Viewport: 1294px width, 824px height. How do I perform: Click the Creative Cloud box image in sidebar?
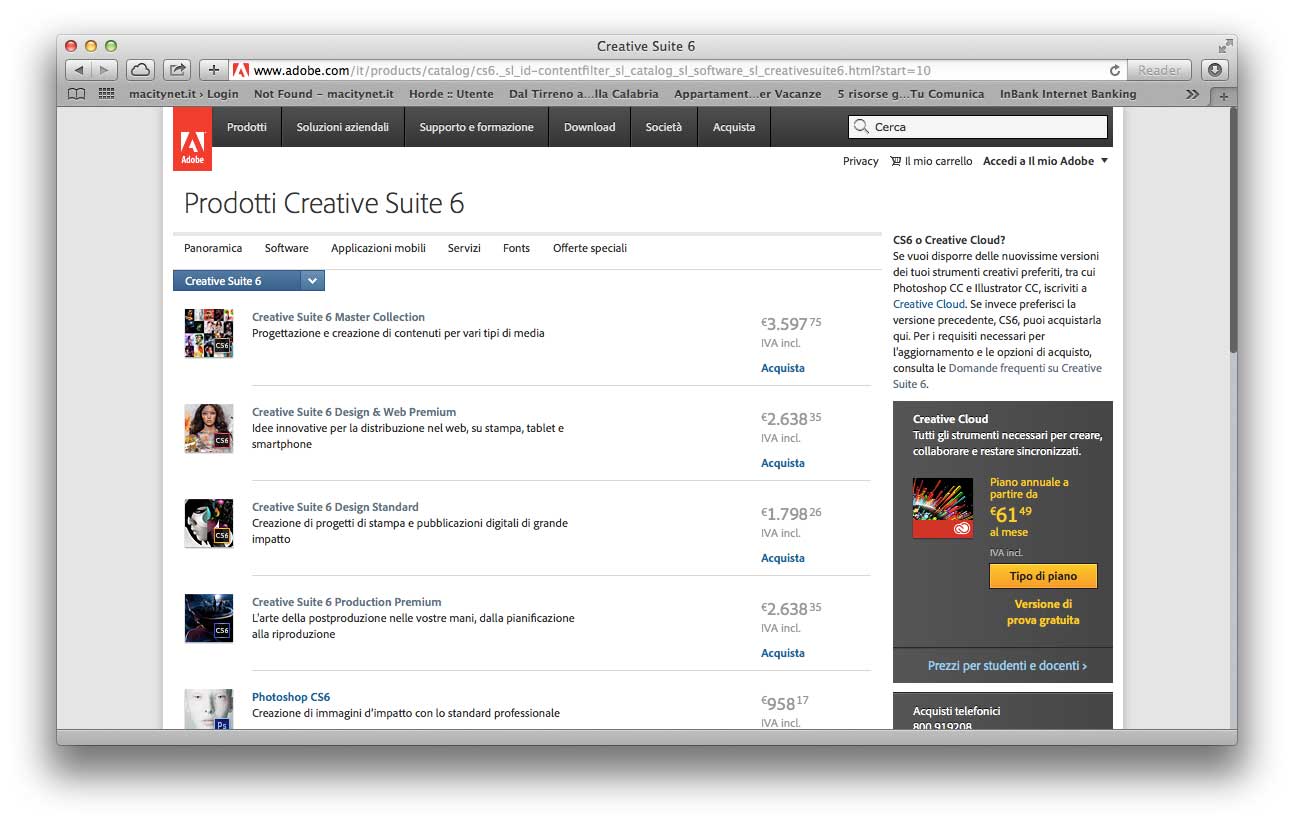click(943, 508)
